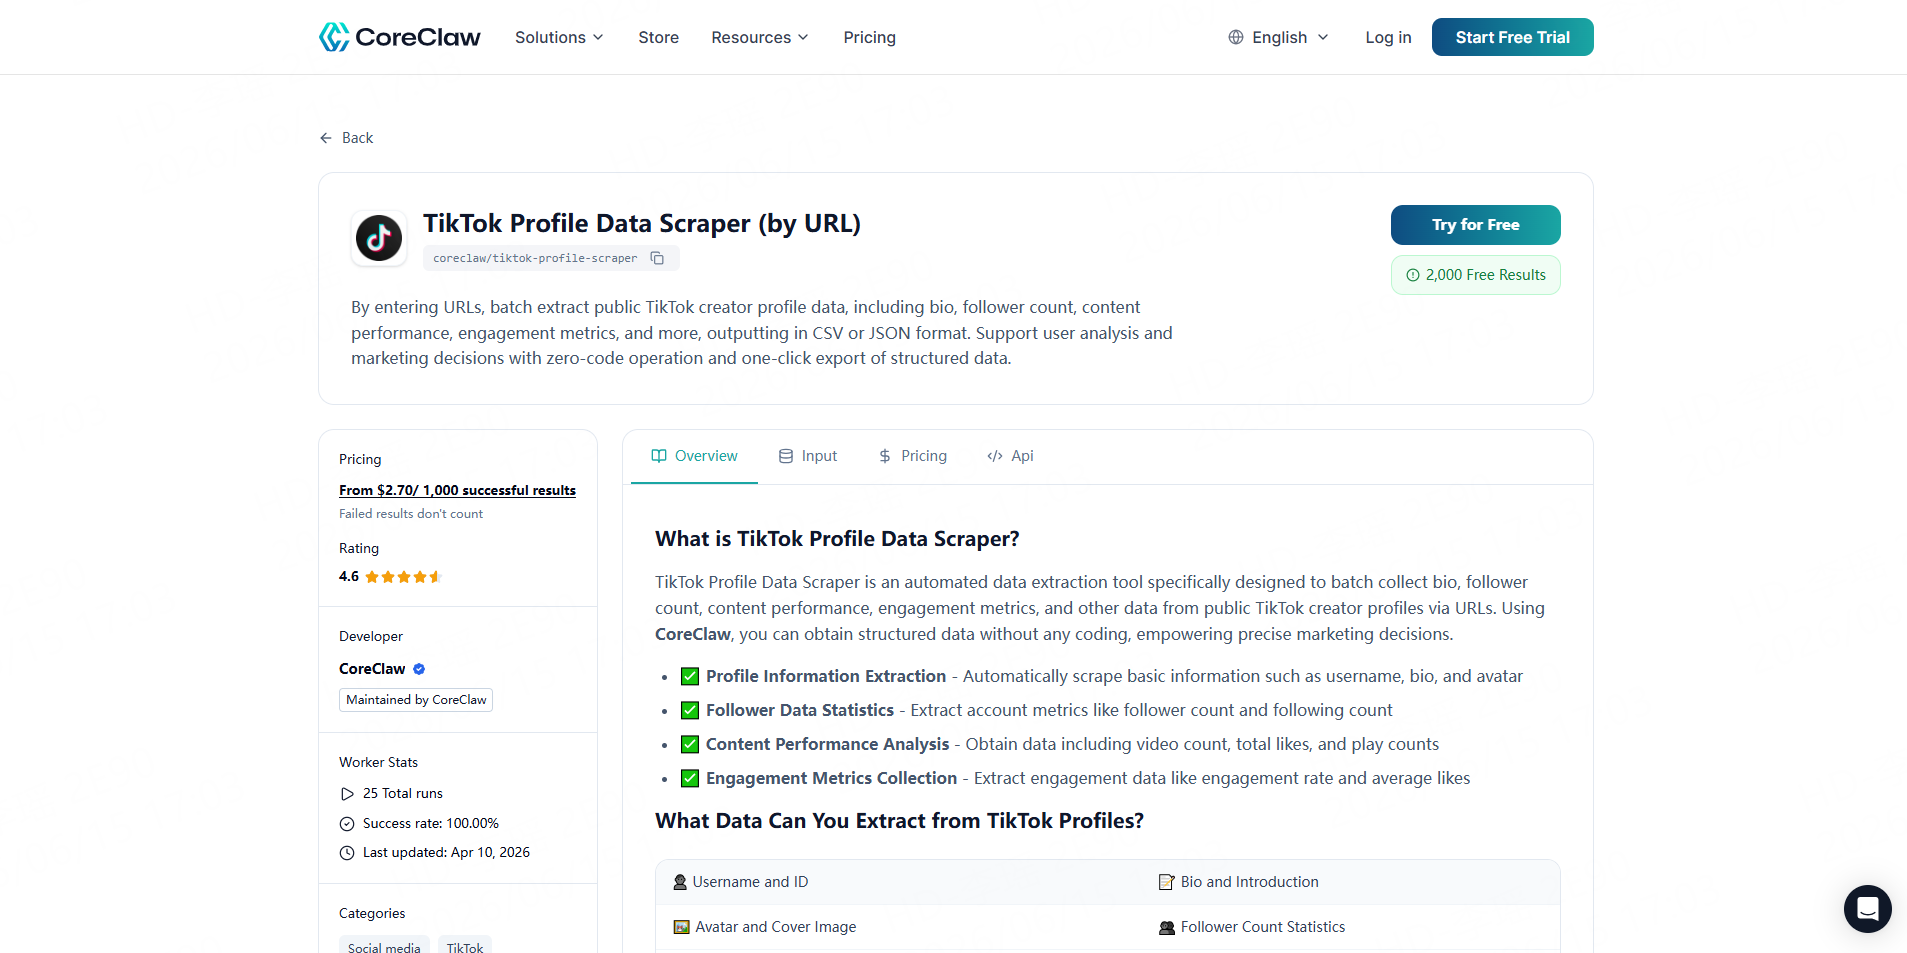Click green check next to Profile Information Extraction
Viewport: 1907px width, 953px height.
pos(690,677)
